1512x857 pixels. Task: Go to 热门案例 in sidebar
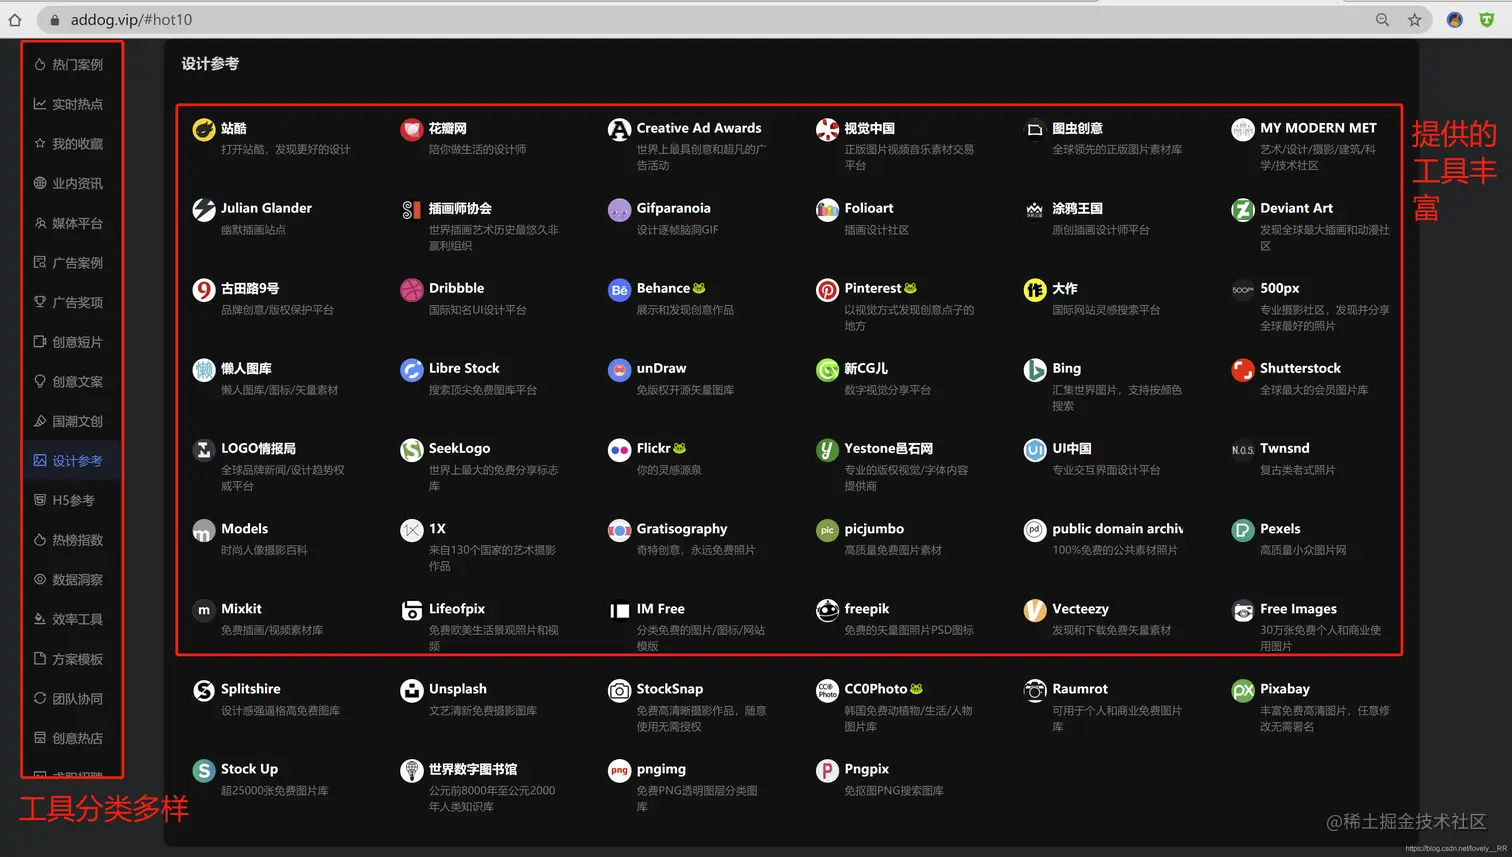[71, 64]
